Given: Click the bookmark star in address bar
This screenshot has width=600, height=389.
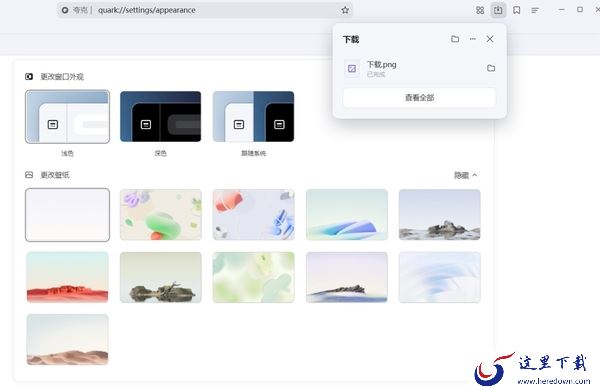Looking at the screenshot, I should tap(345, 10).
